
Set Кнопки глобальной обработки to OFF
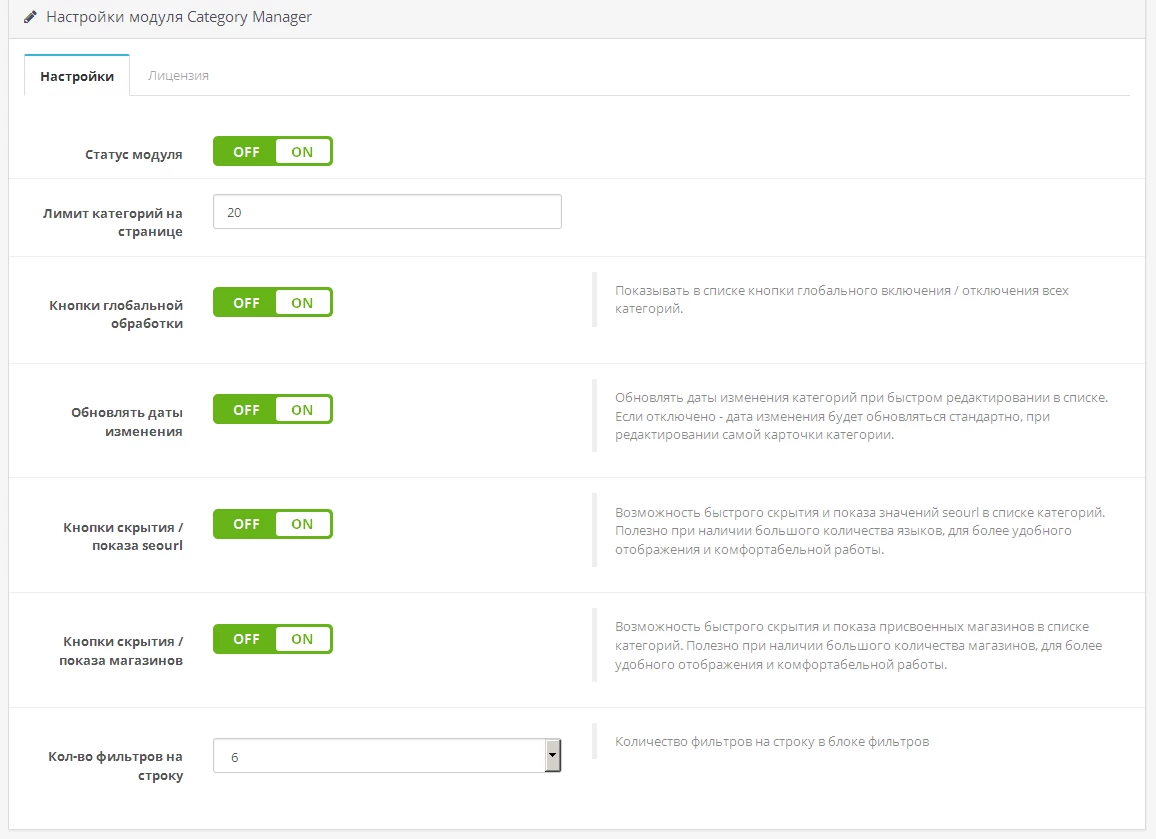coord(246,303)
